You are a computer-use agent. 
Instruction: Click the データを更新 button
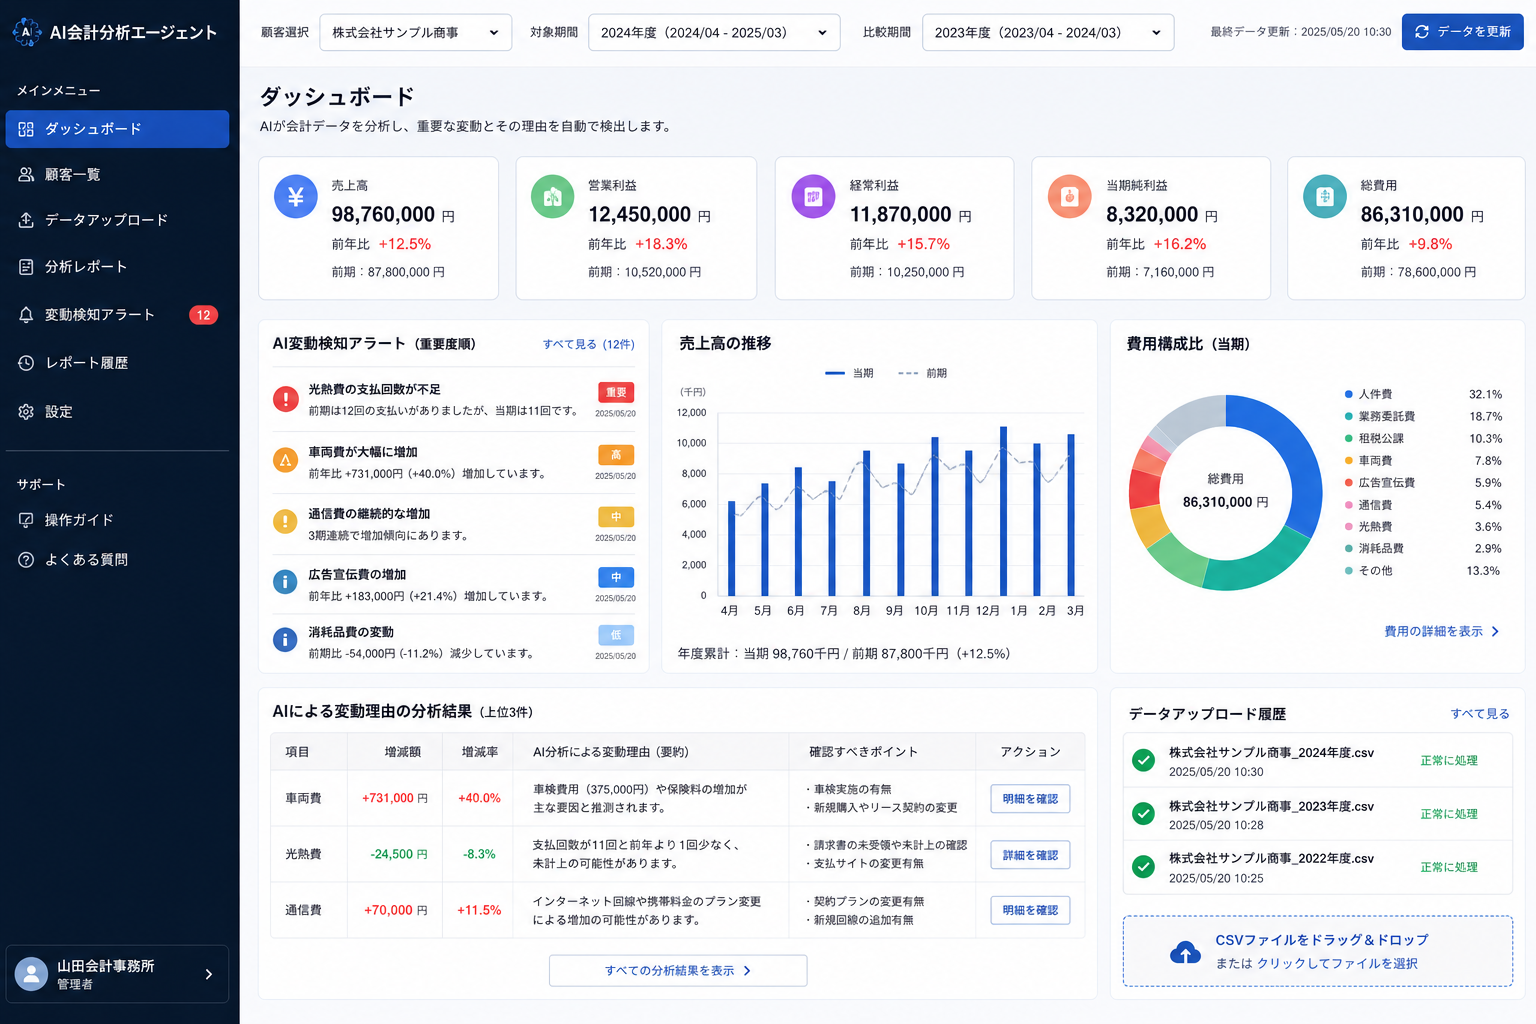pyautogui.click(x=1462, y=32)
